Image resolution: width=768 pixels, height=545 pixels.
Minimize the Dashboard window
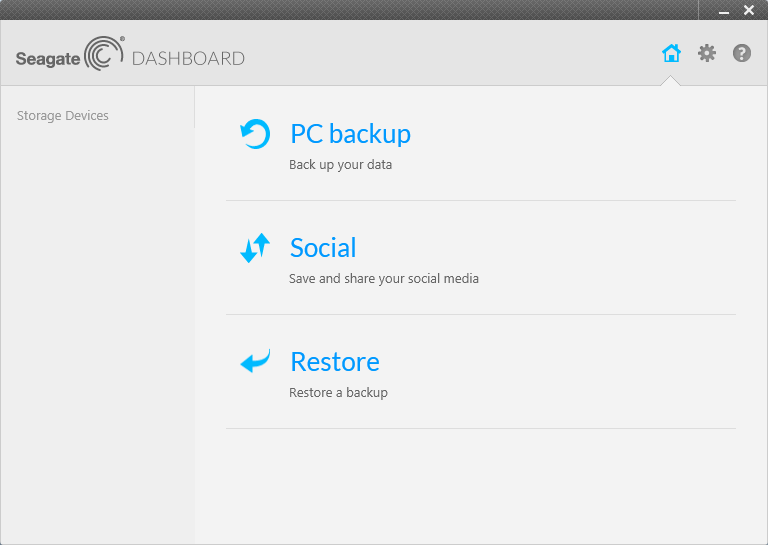[x=724, y=10]
